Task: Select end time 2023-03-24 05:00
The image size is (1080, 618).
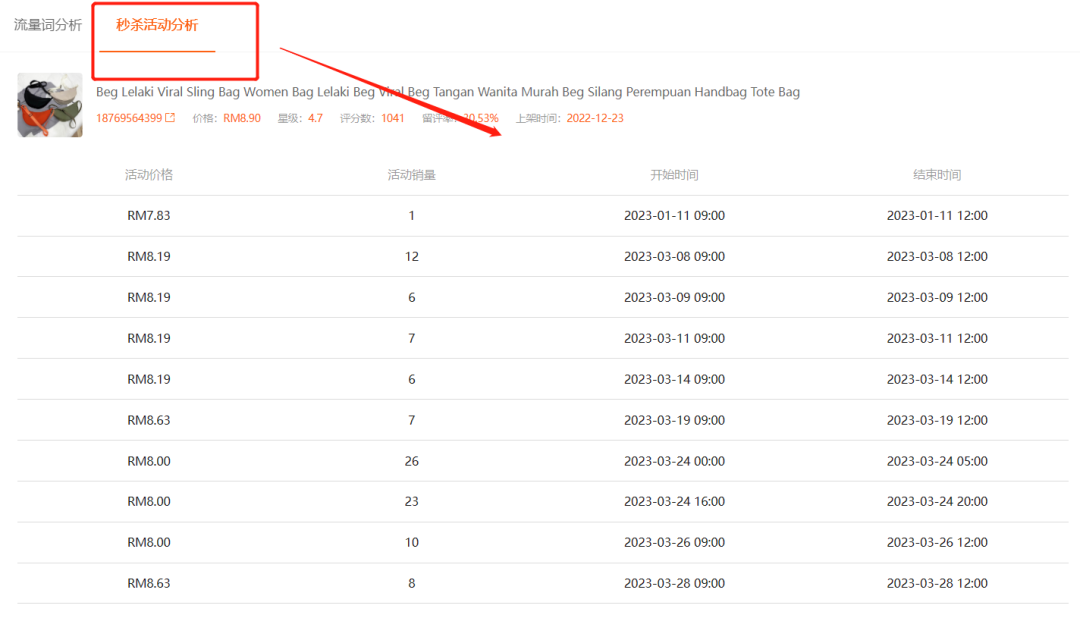Action: [x=937, y=461]
